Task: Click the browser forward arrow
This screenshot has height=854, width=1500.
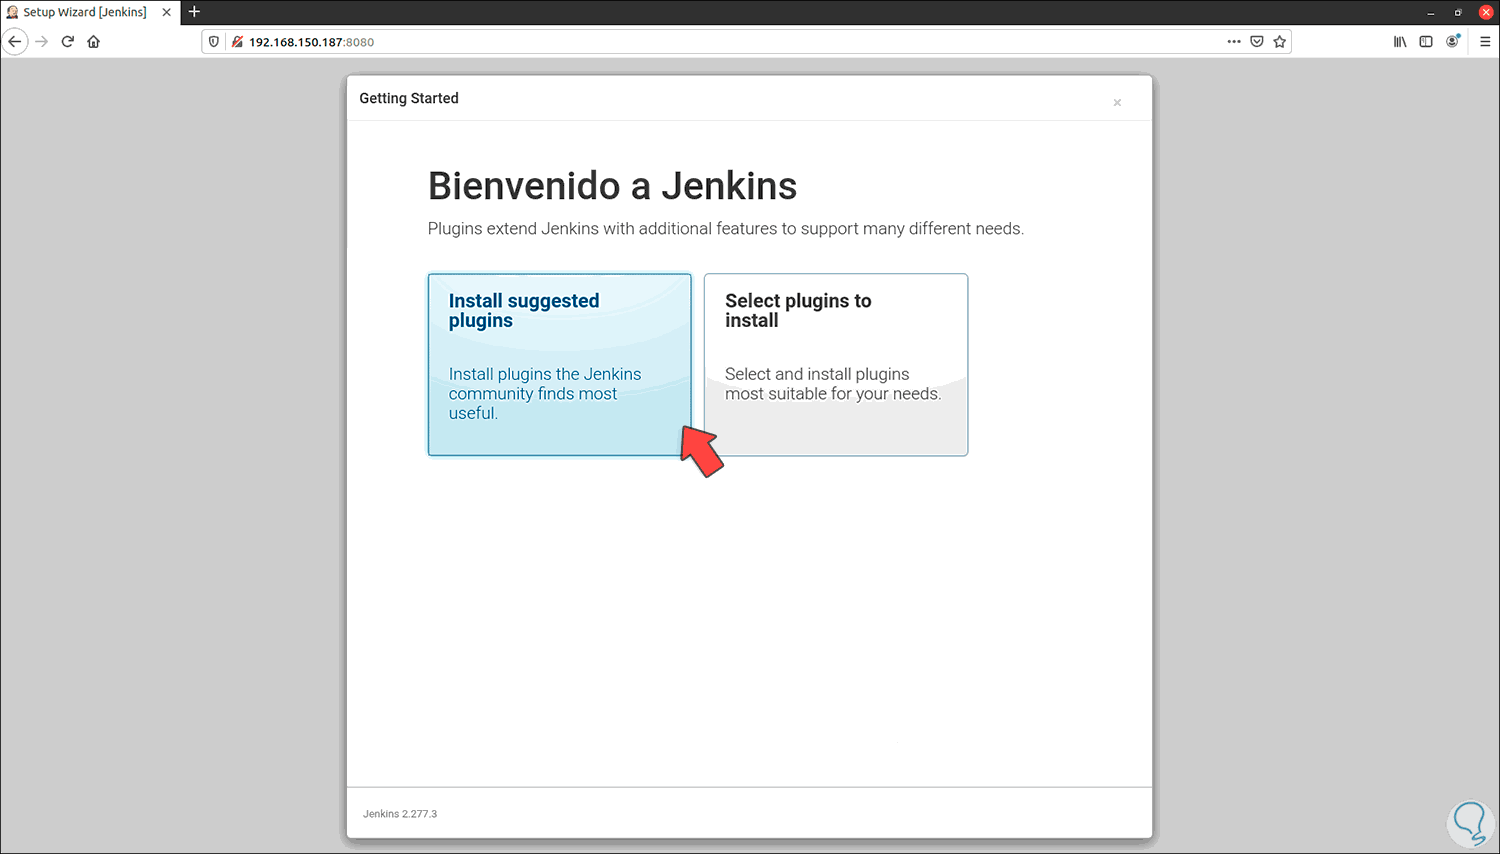Action: point(41,42)
